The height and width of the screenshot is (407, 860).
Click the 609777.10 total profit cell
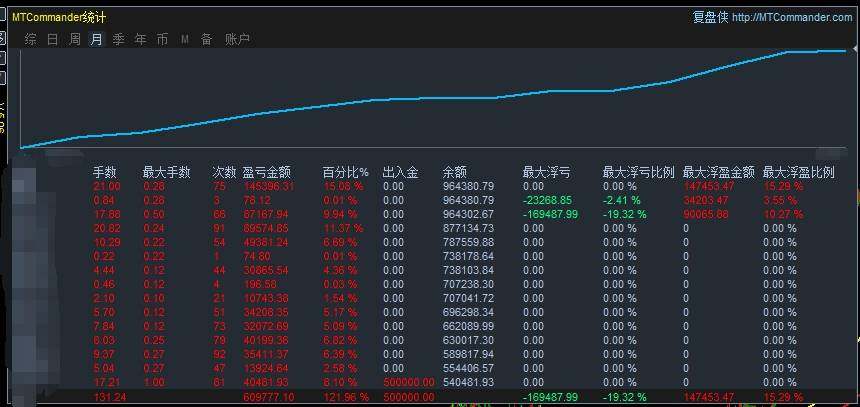(267, 397)
